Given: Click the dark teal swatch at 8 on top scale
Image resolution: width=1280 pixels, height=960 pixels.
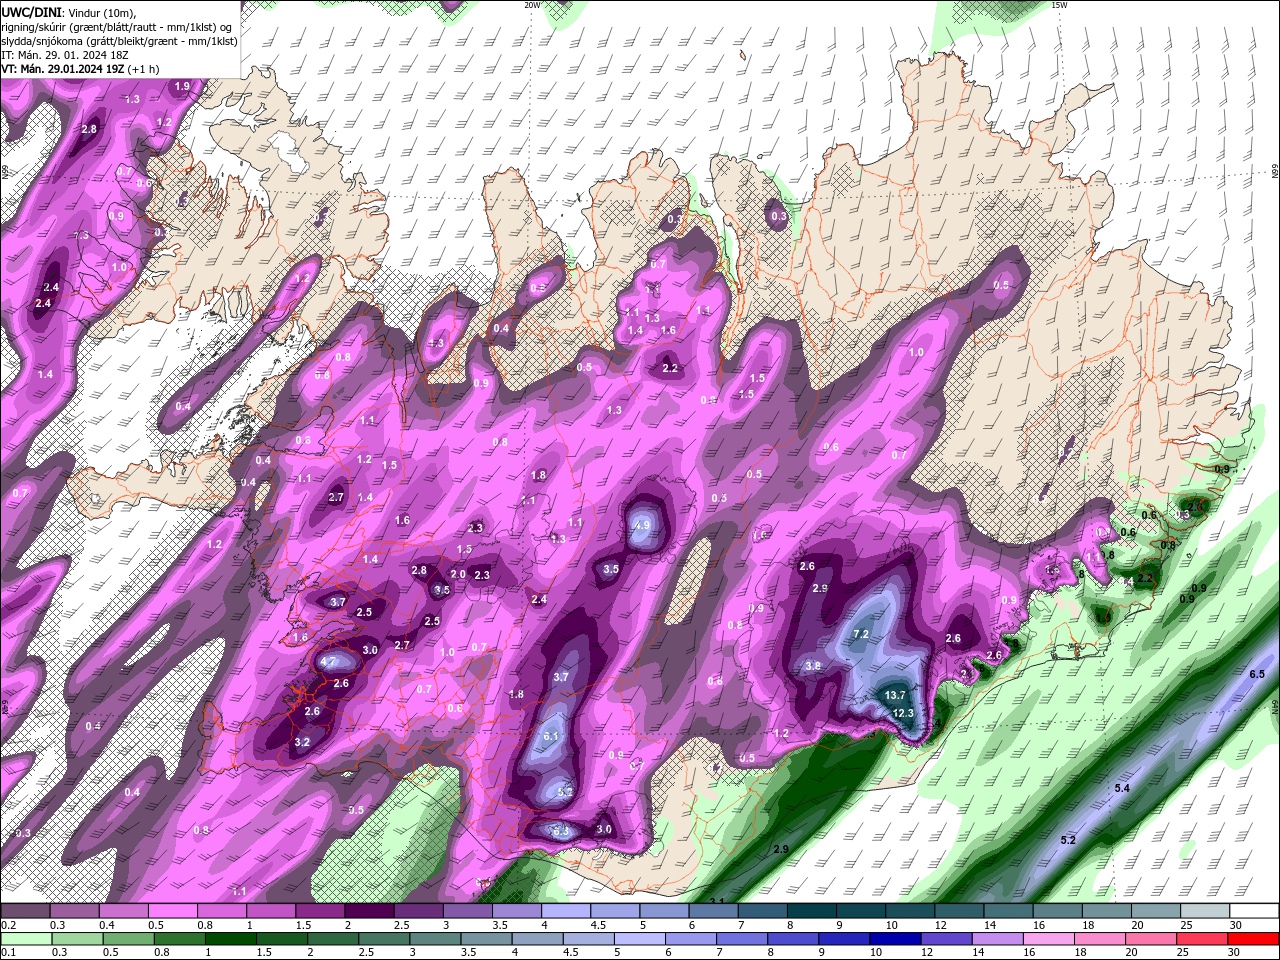Looking at the screenshot, I should pos(812,911).
